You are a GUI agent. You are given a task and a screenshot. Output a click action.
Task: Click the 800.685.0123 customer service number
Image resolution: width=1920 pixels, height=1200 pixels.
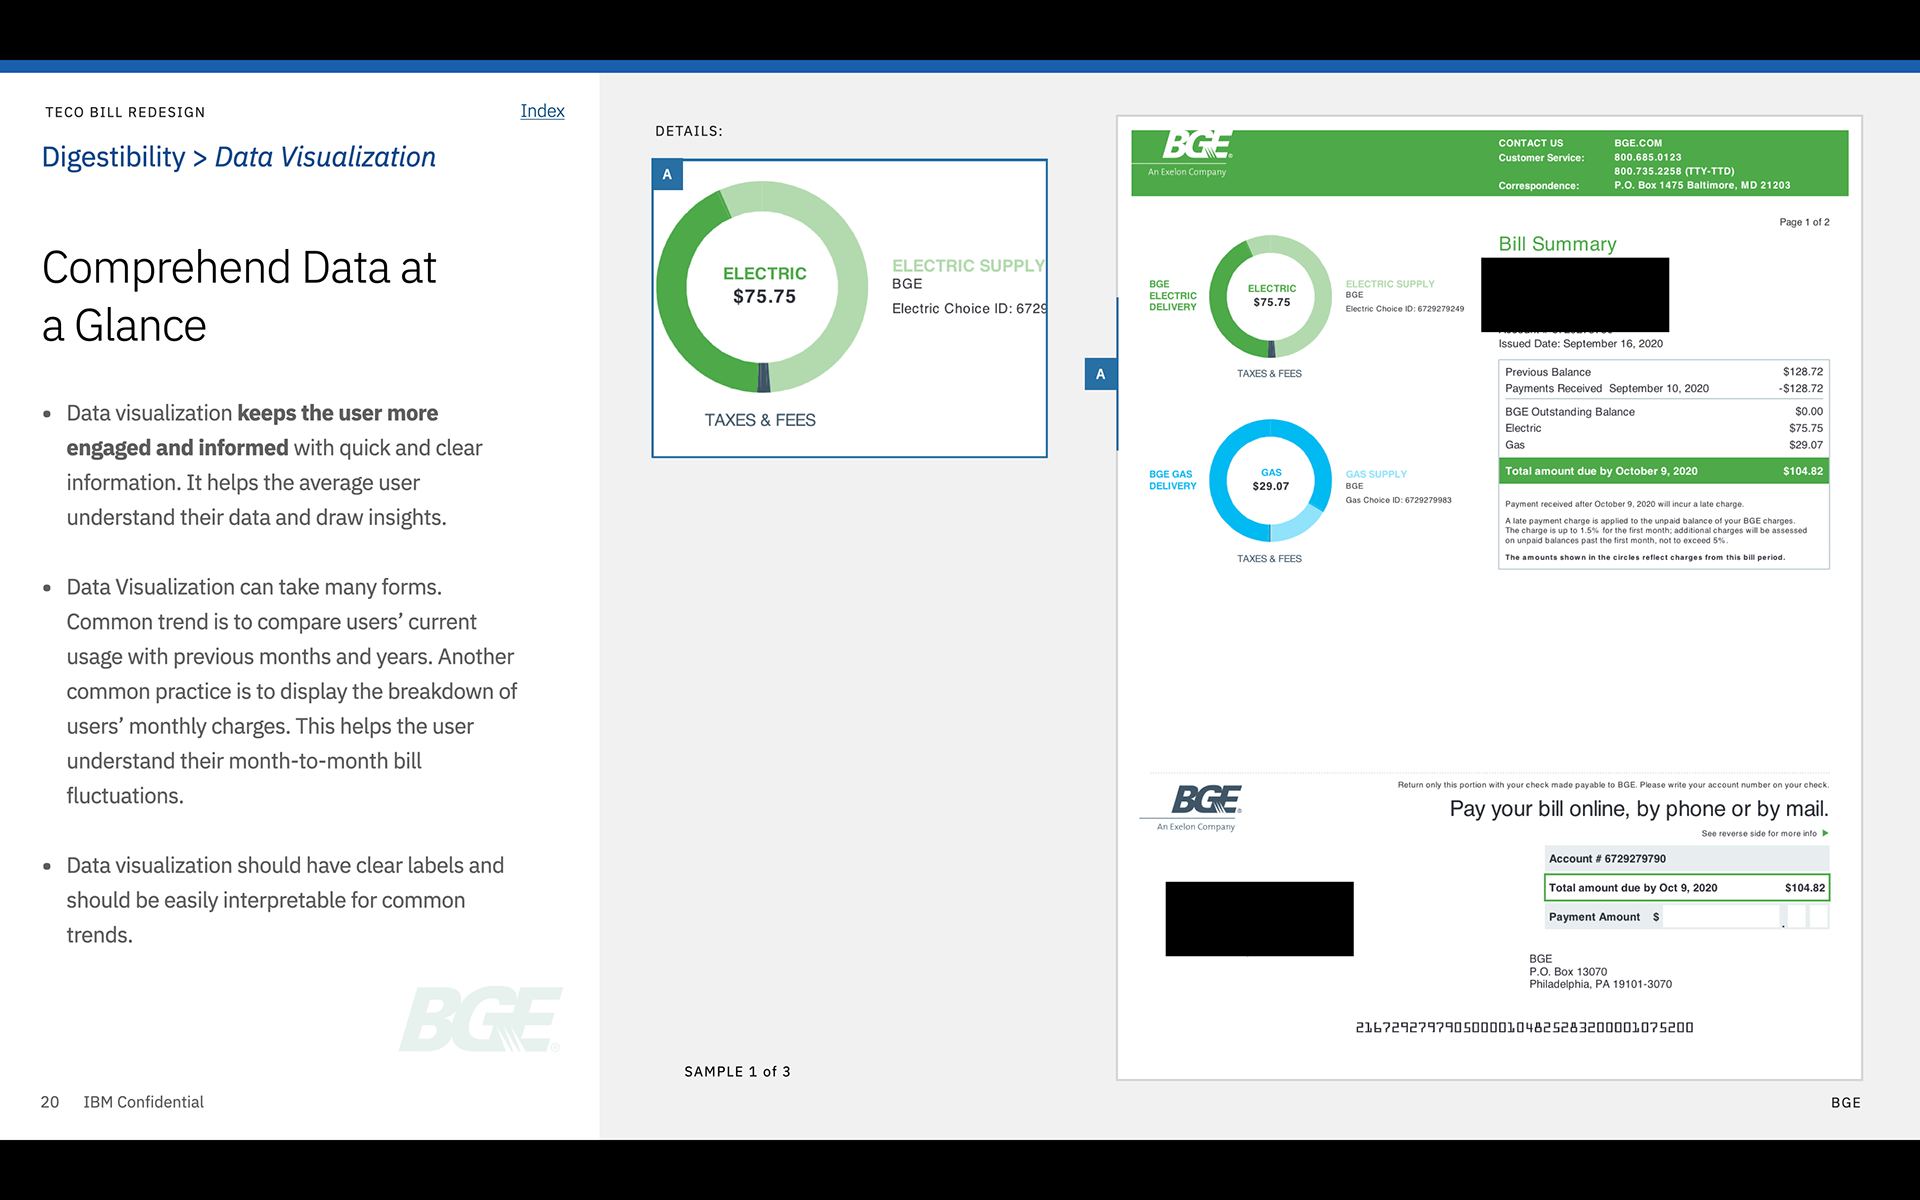pyautogui.click(x=1647, y=157)
